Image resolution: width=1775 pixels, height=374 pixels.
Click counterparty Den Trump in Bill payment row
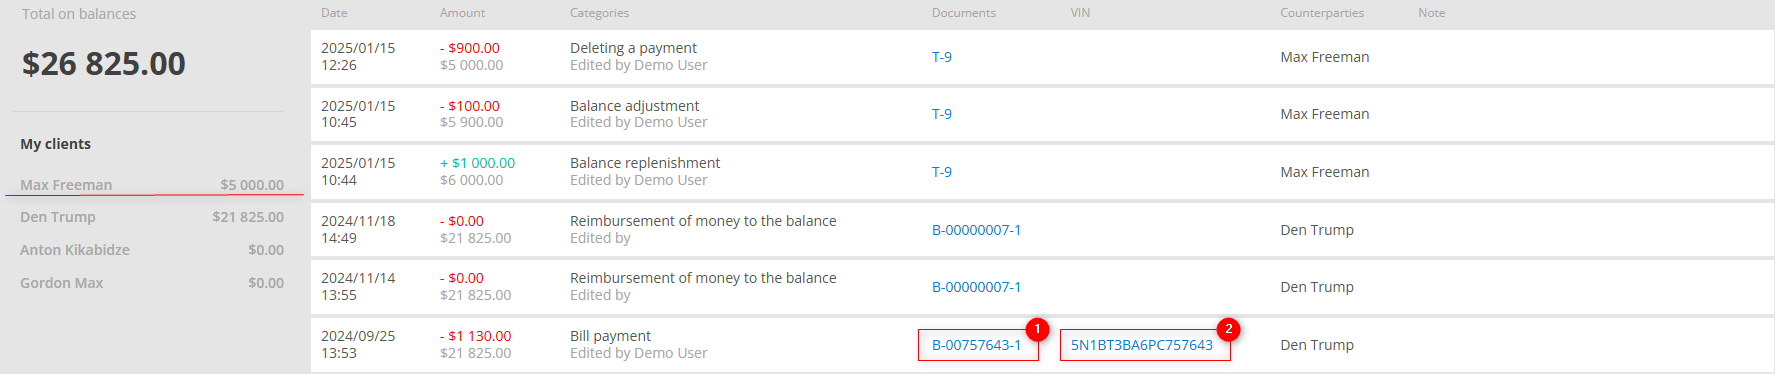(1317, 345)
